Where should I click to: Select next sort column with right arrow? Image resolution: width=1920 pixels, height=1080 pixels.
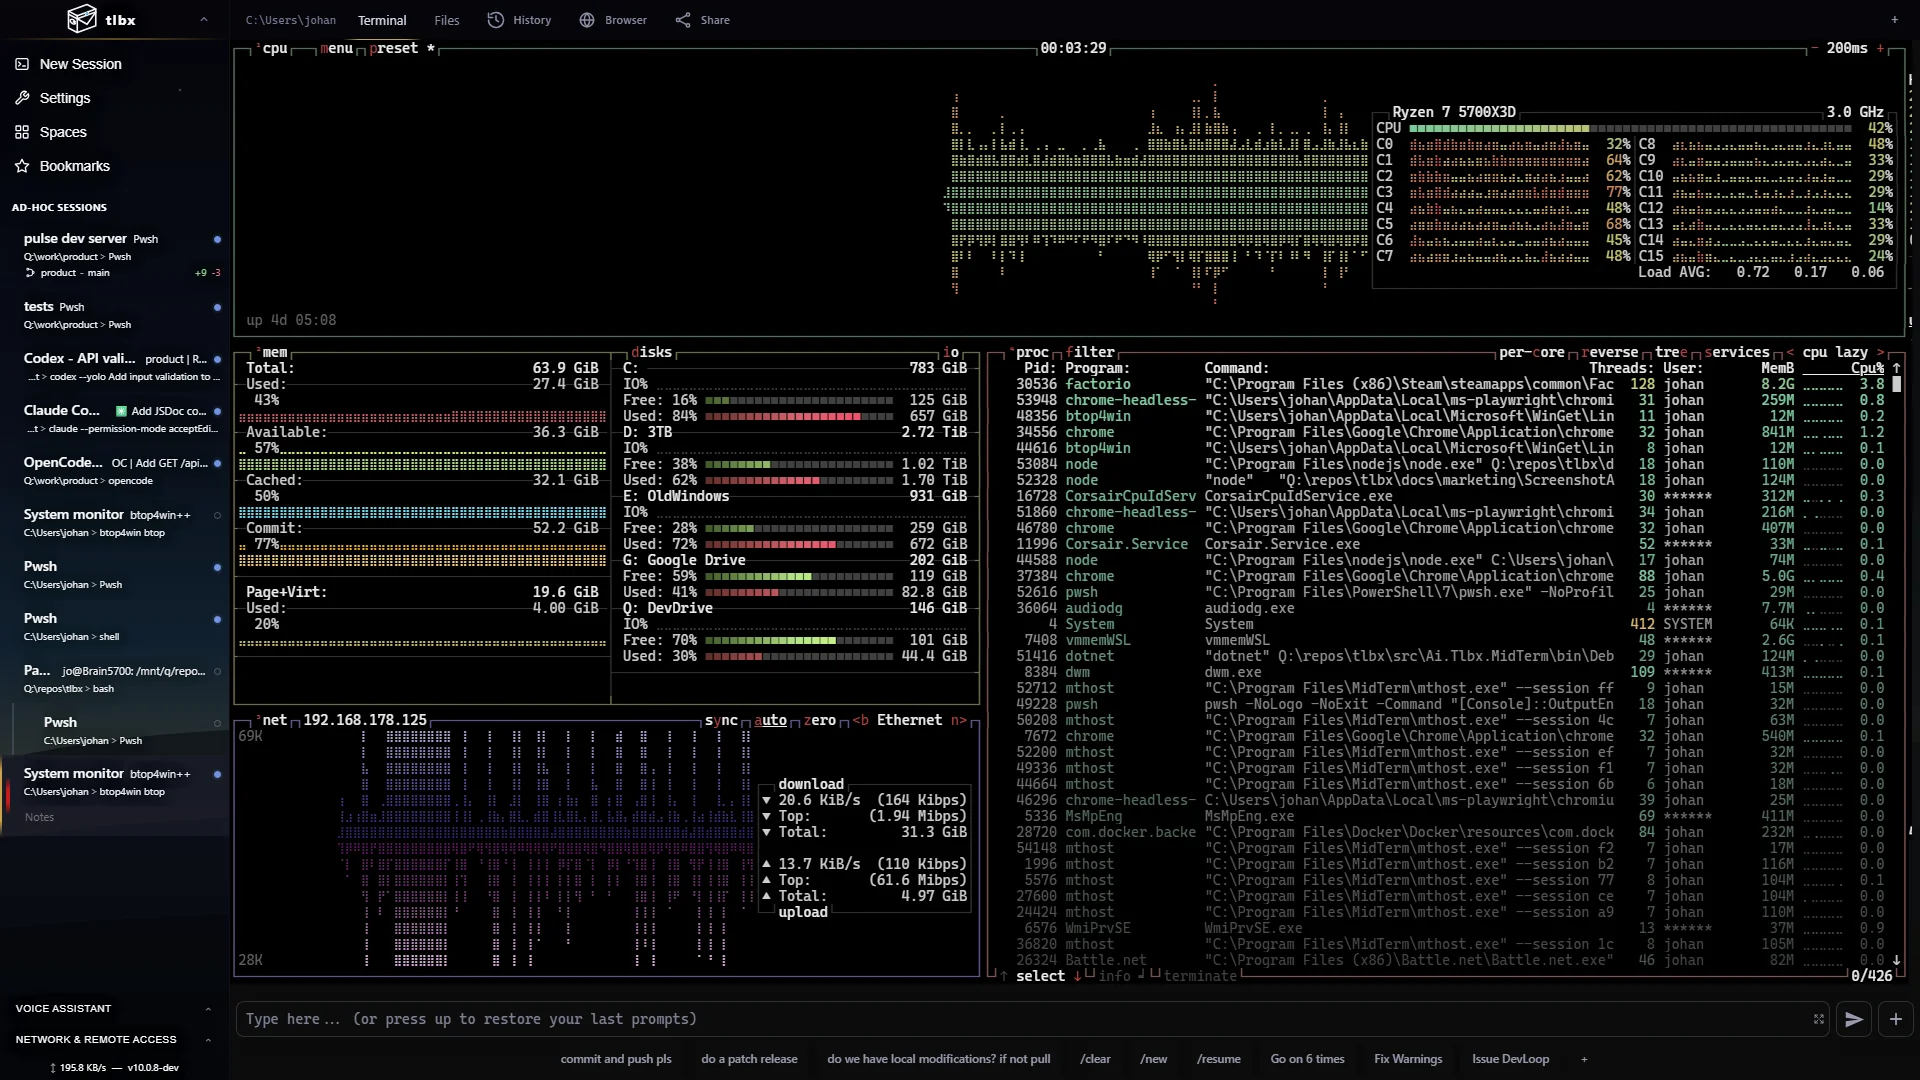tap(1880, 352)
